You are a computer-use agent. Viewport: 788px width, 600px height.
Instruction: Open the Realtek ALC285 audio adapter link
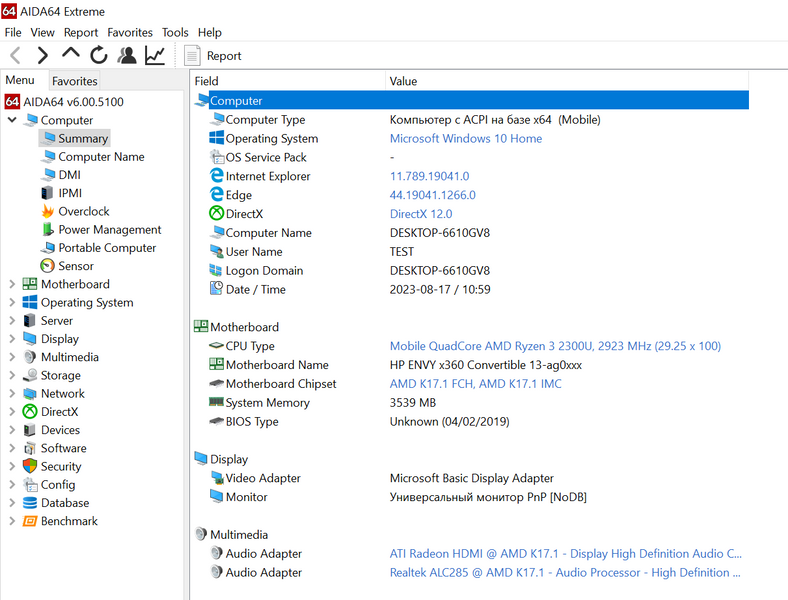565,572
